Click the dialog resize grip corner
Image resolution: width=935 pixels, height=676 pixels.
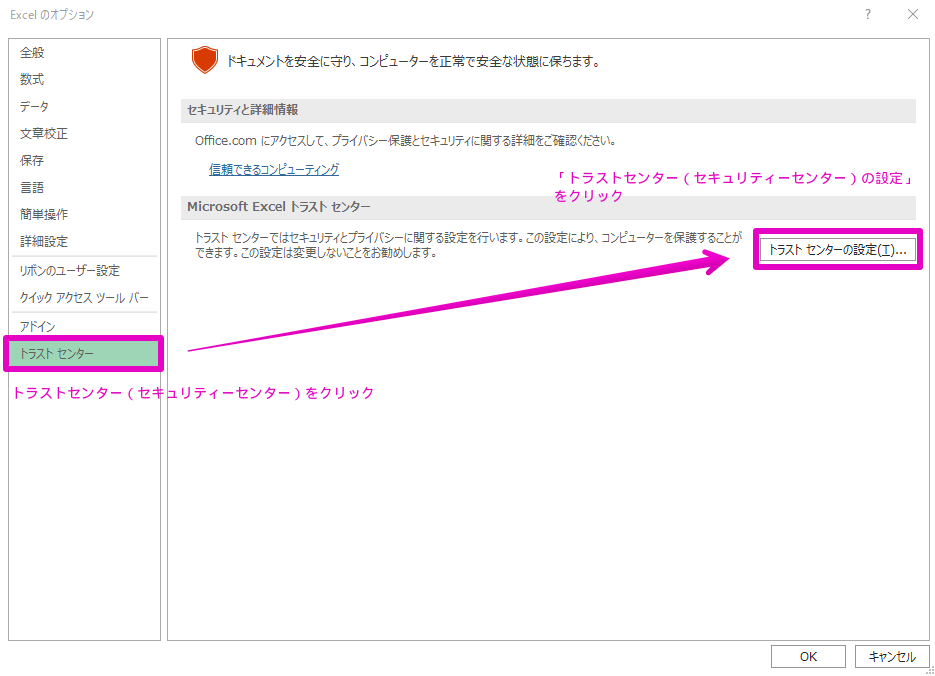coord(929,670)
